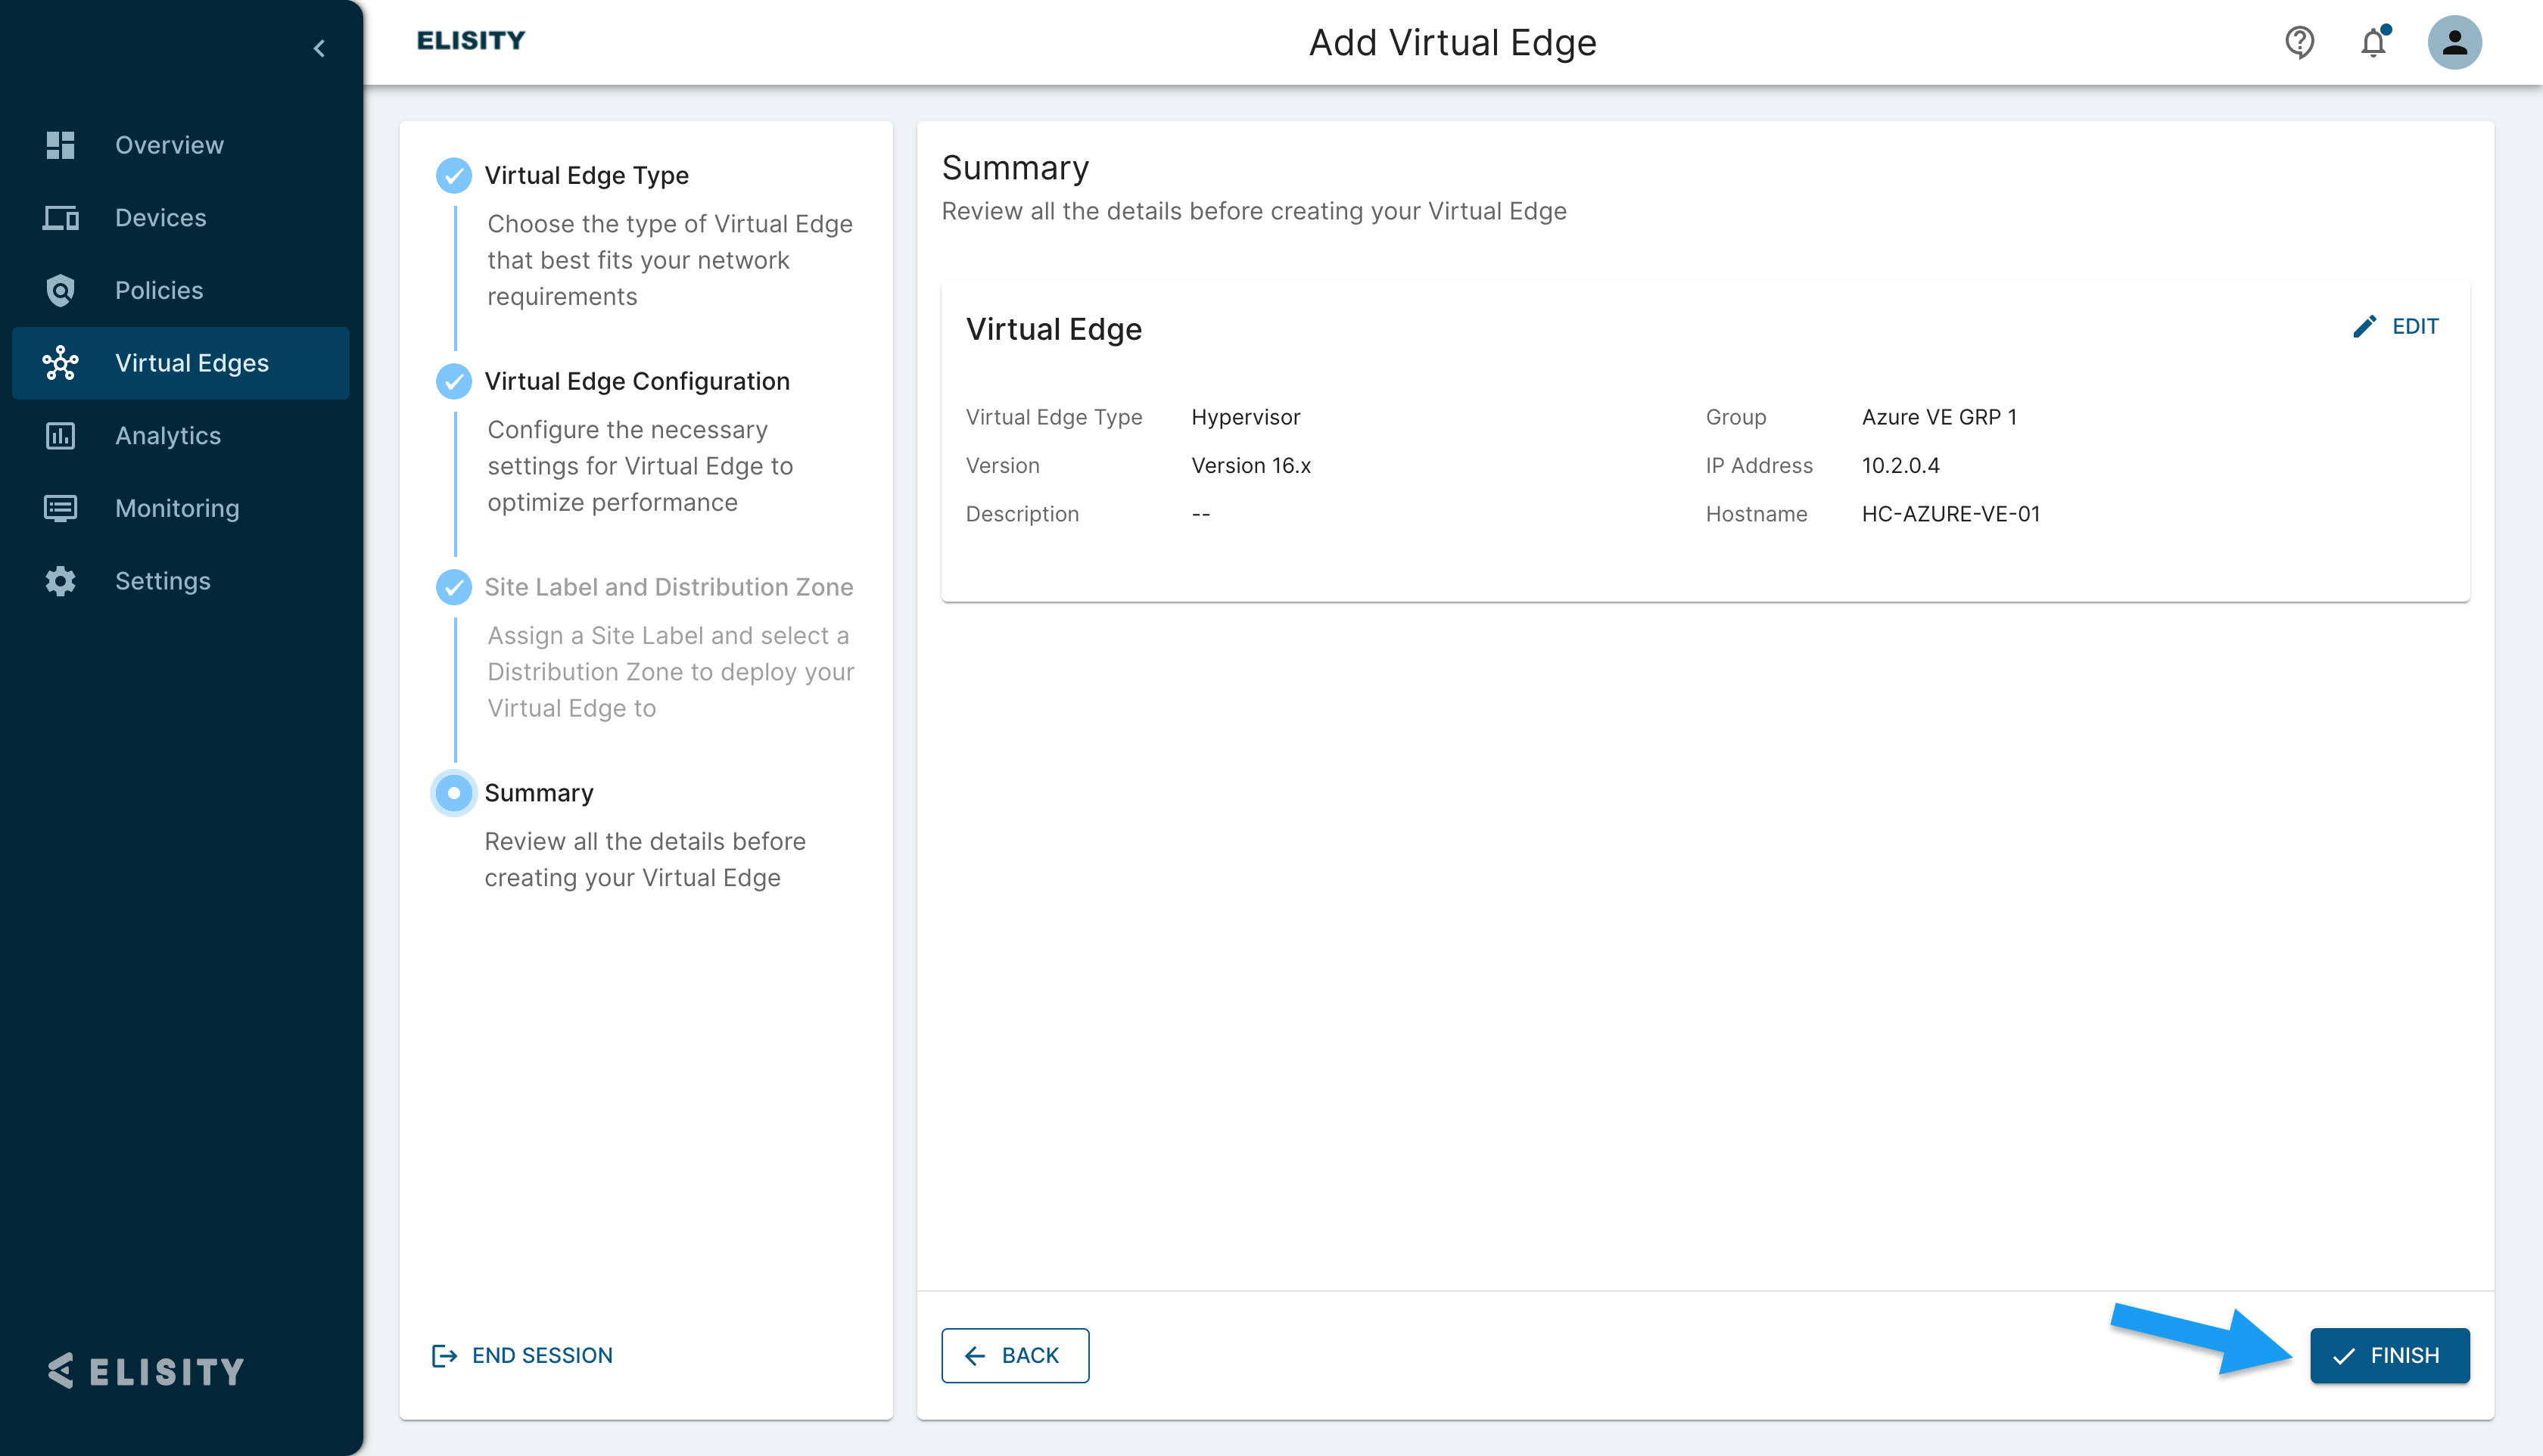This screenshot has height=1456, width=2543.
Task: Click the Devices icon in the sidebar
Action: (x=60, y=217)
